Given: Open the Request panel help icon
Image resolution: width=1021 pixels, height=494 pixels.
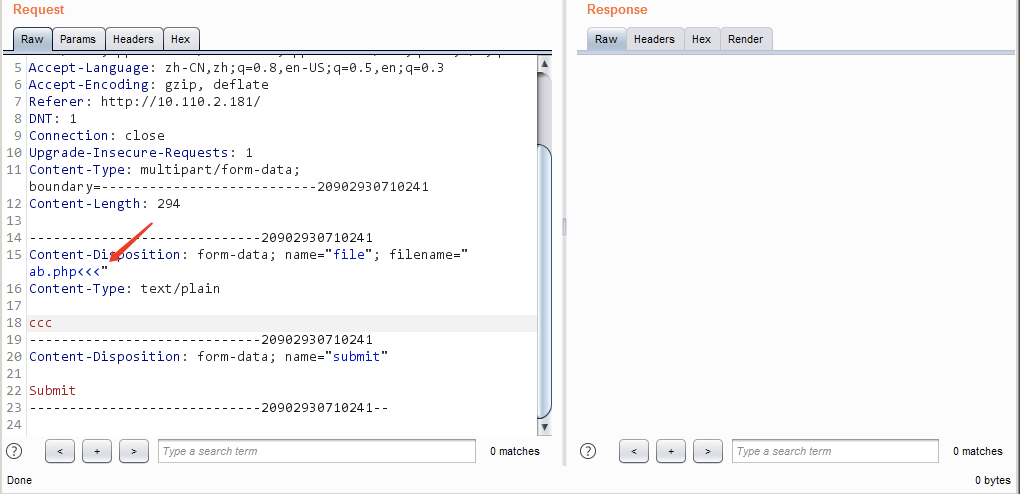Looking at the screenshot, I should 14,450.
